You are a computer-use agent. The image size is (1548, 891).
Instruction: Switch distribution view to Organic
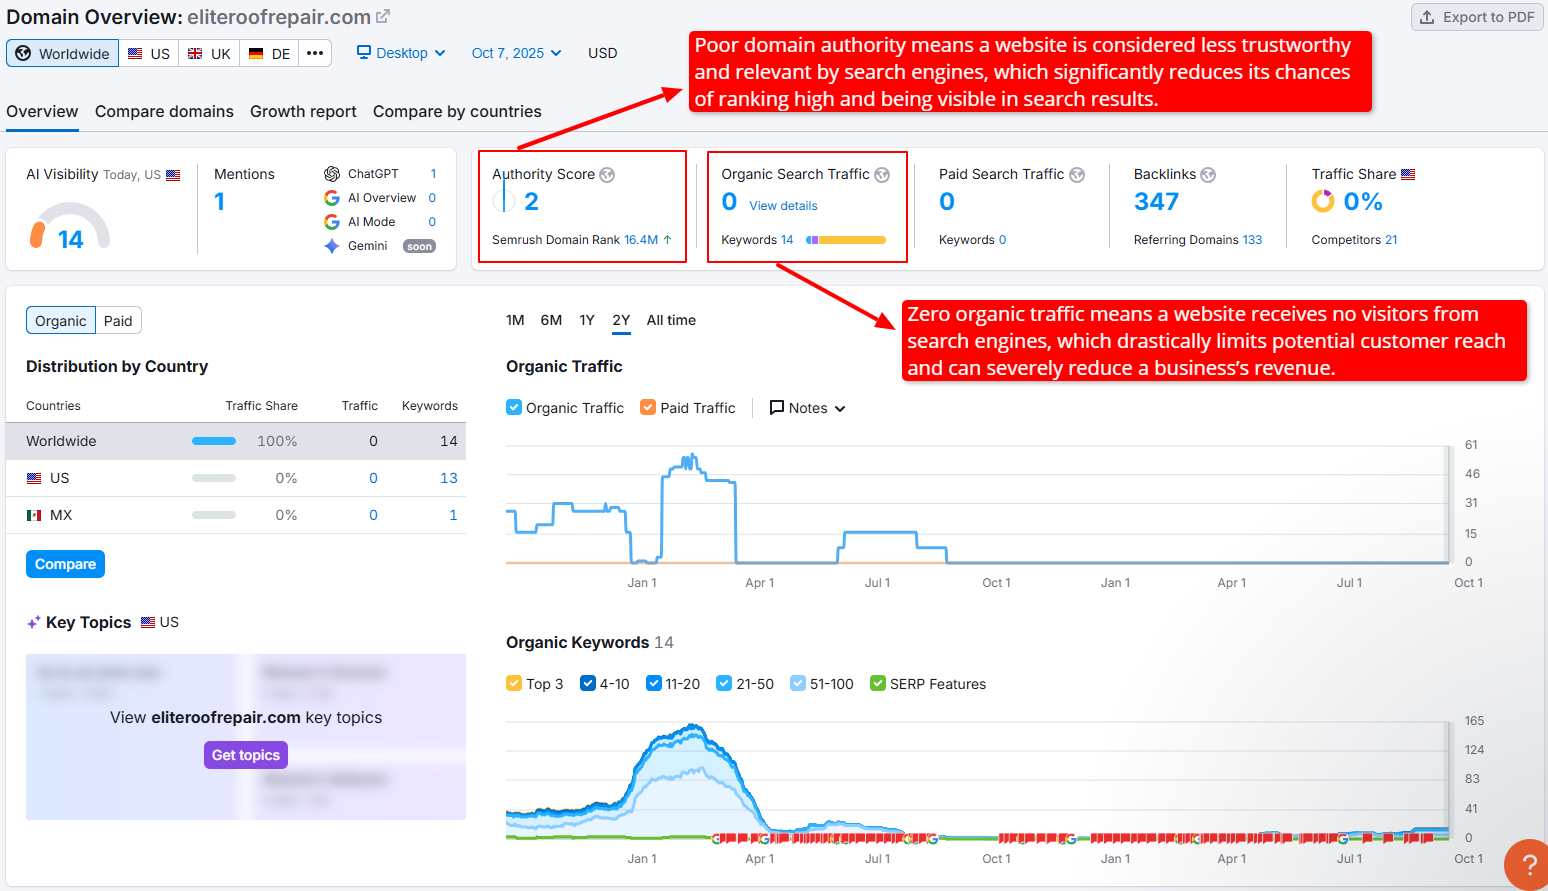pos(61,320)
